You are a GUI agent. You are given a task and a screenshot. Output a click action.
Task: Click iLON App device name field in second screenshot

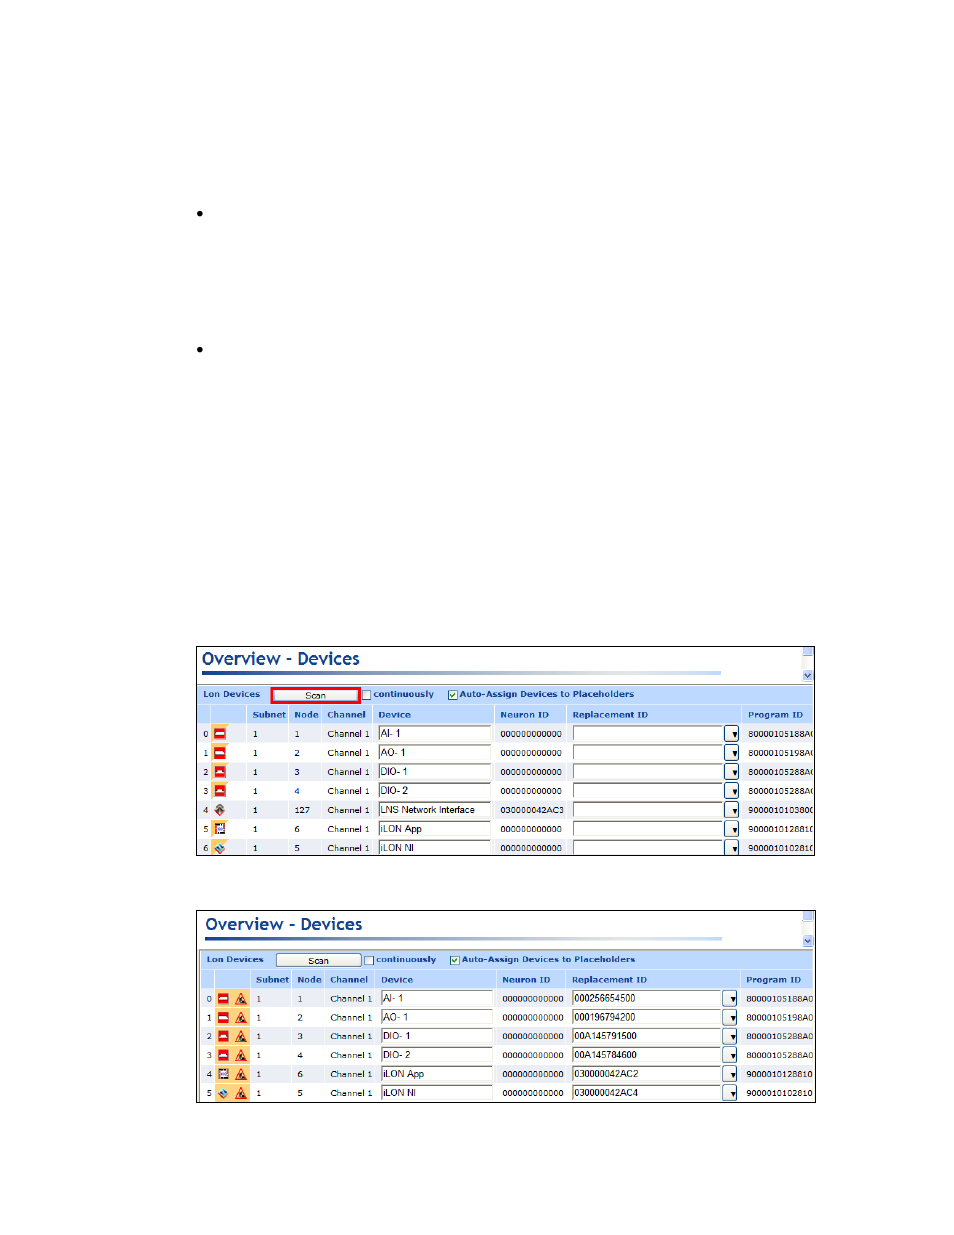(x=437, y=1074)
